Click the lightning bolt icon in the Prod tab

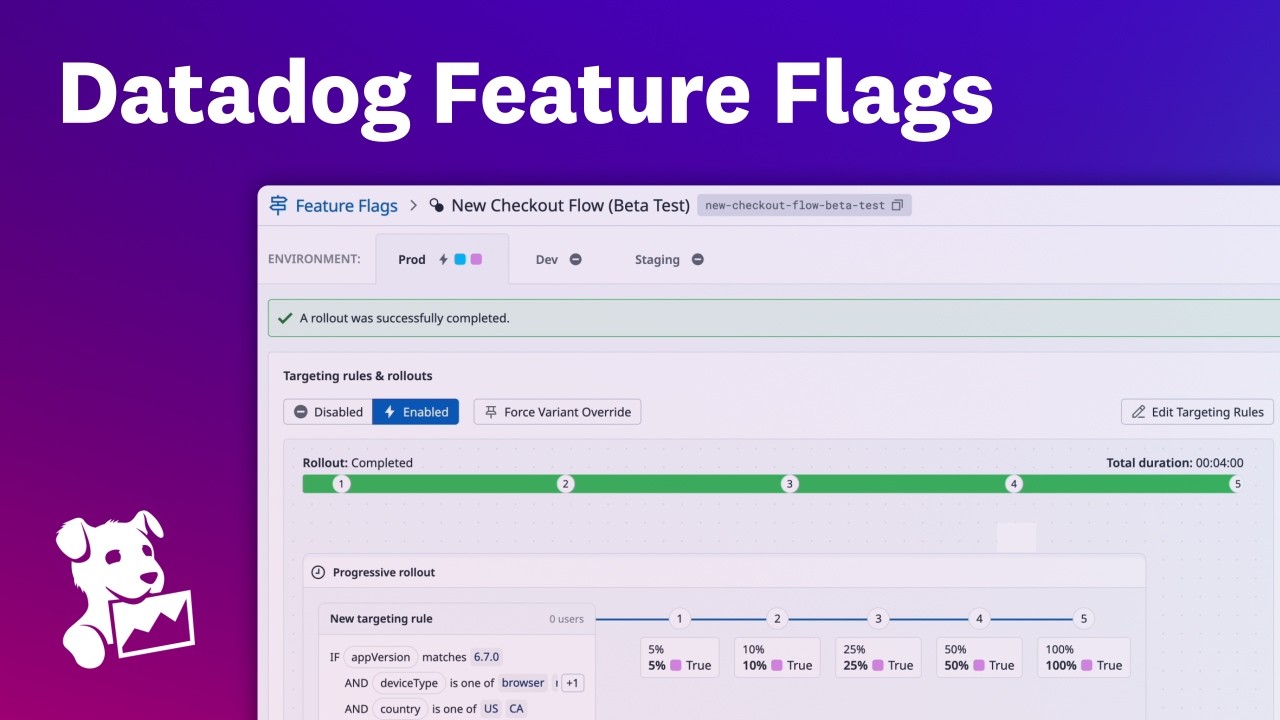click(444, 259)
